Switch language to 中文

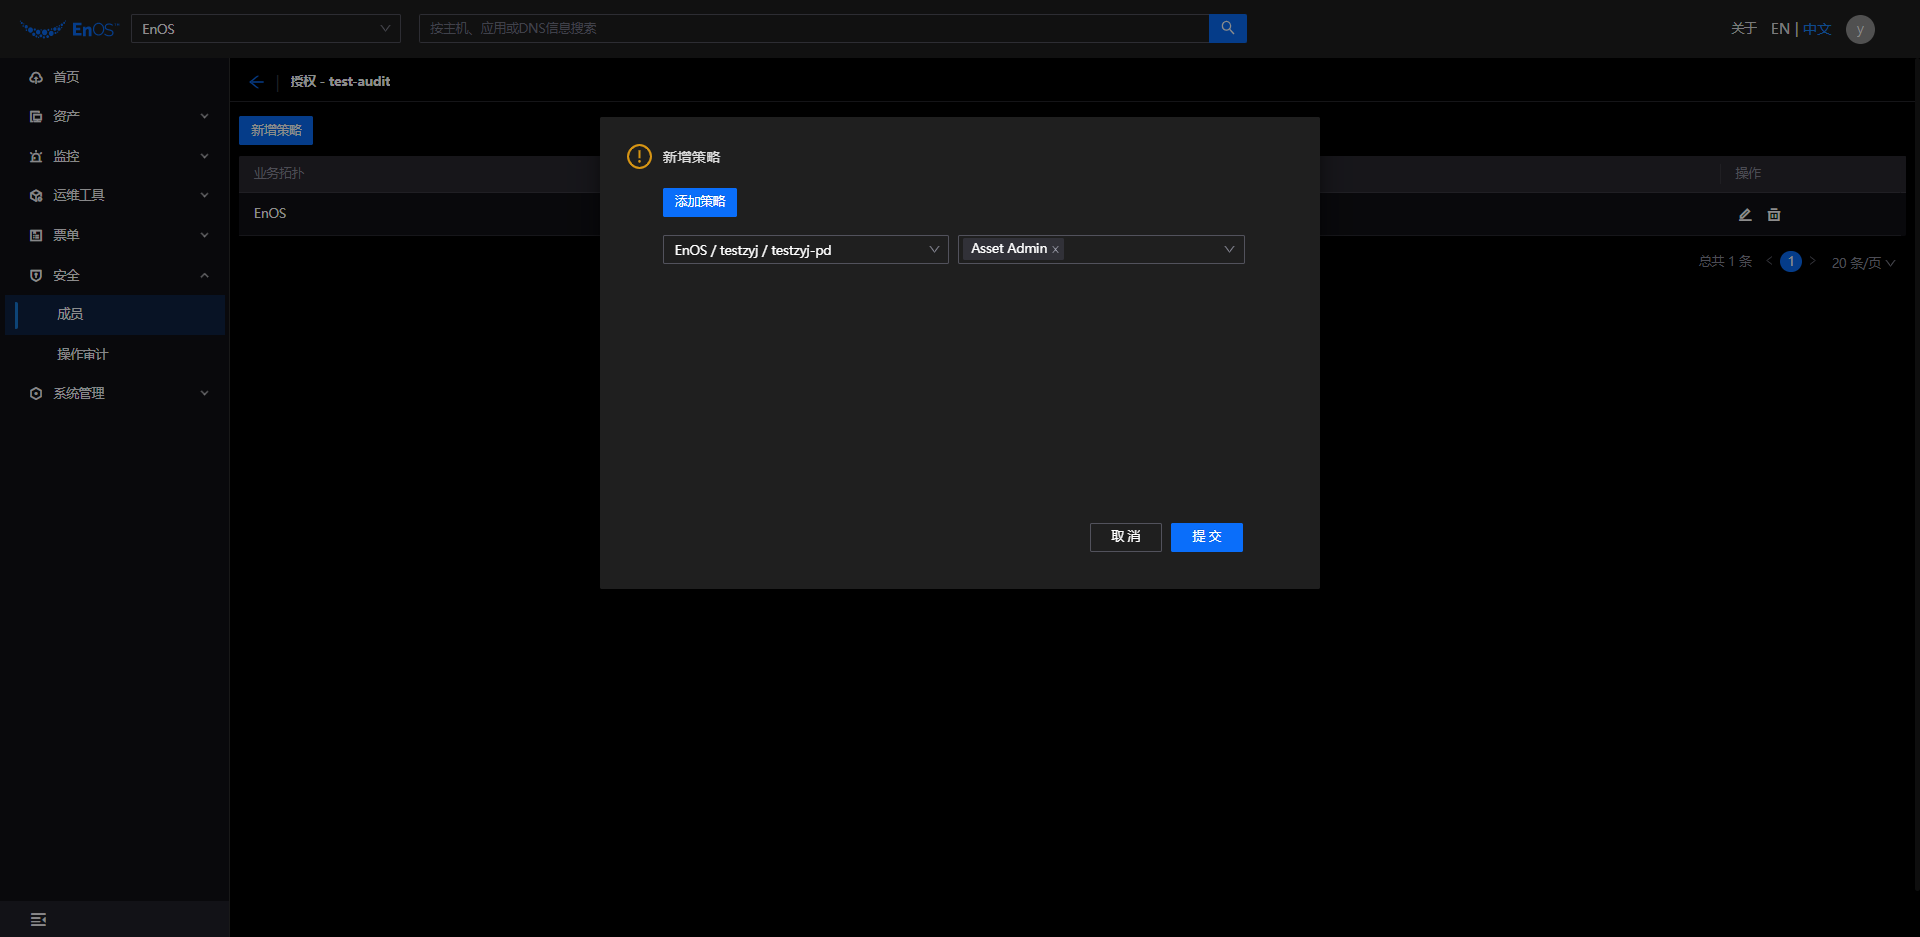tap(1817, 29)
